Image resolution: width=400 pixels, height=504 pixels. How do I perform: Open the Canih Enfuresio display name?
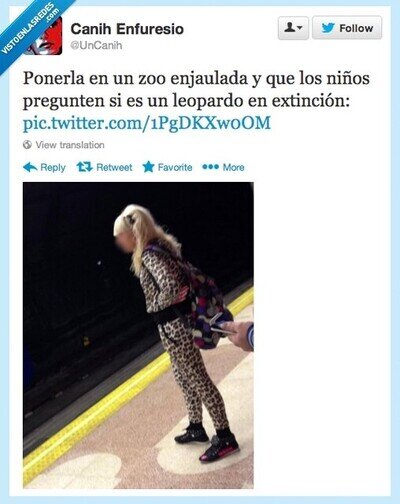pyautogui.click(x=127, y=29)
